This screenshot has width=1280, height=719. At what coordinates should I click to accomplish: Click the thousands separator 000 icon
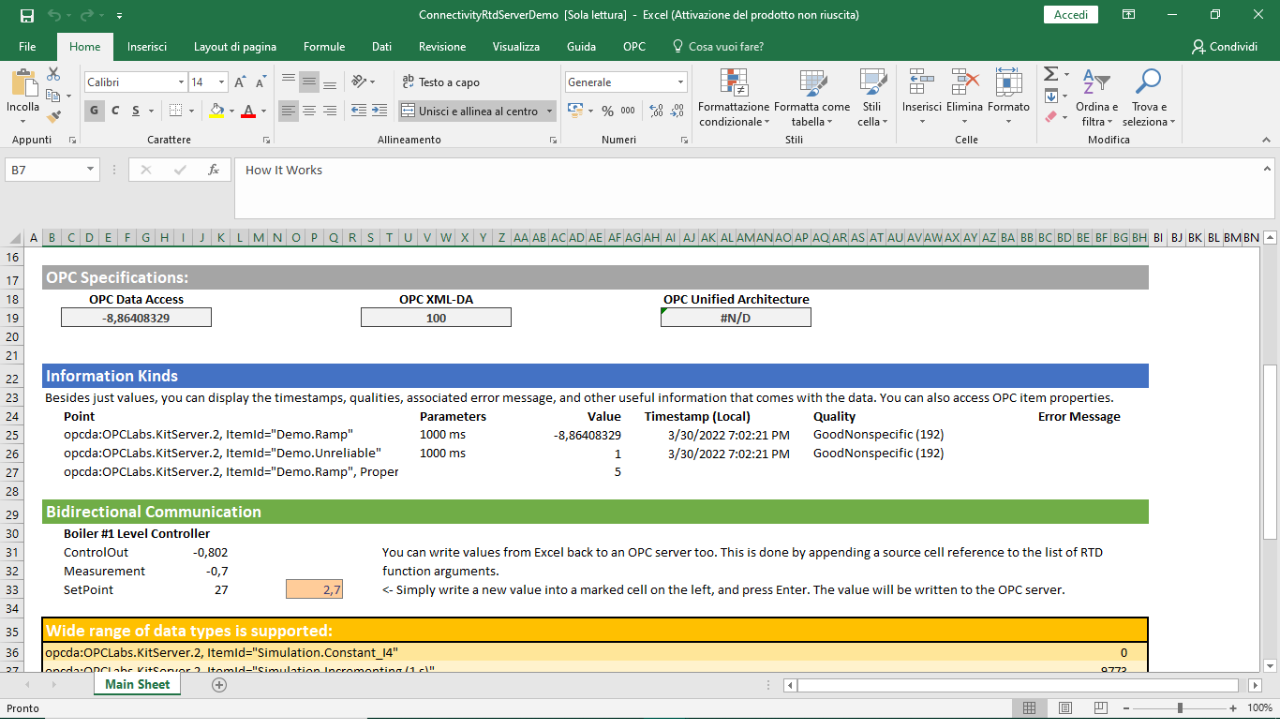pos(628,111)
